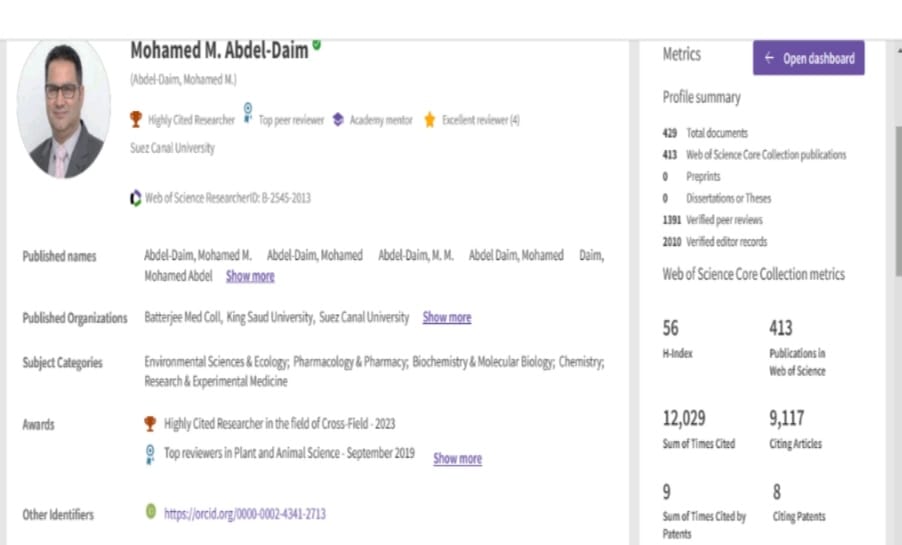This screenshot has width=902, height=545.
Task: Click the green verified badge beside name
Action: (317, 45)
